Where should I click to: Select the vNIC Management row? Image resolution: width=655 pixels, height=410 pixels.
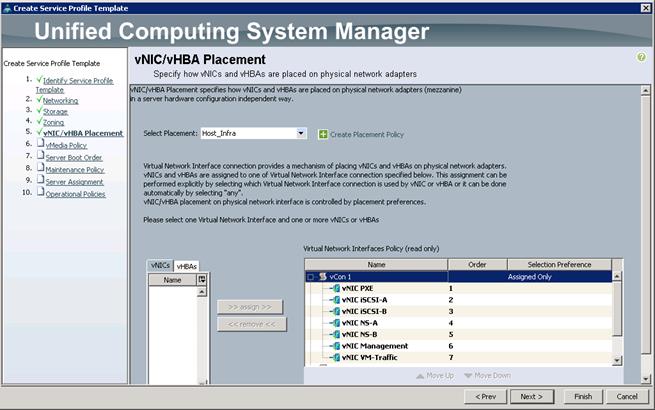[459, 346]
